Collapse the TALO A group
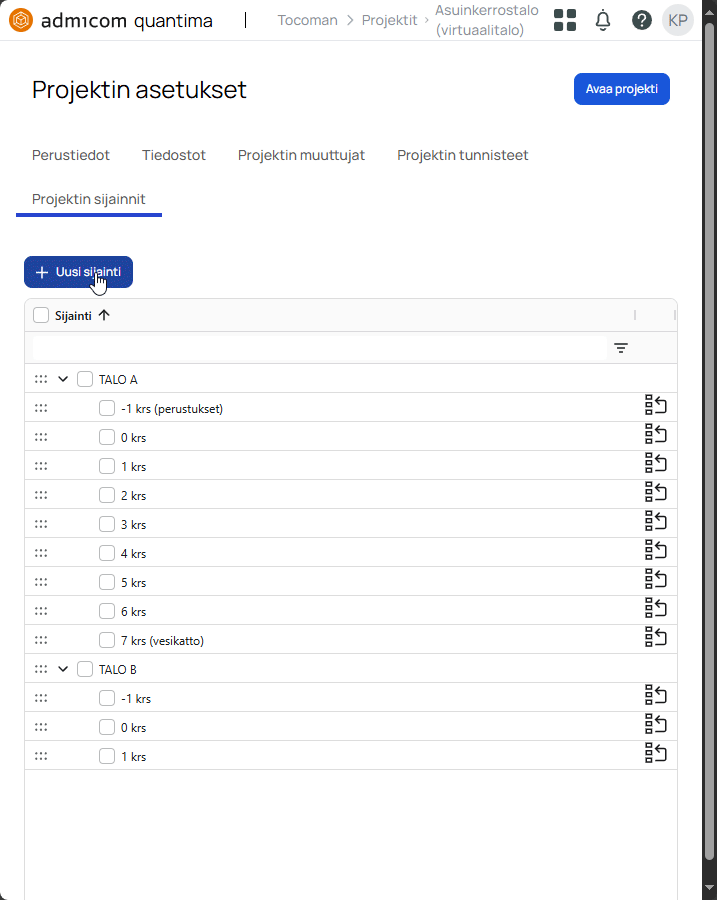This screenshot has height=900, width=717. (x=63, y=379)
